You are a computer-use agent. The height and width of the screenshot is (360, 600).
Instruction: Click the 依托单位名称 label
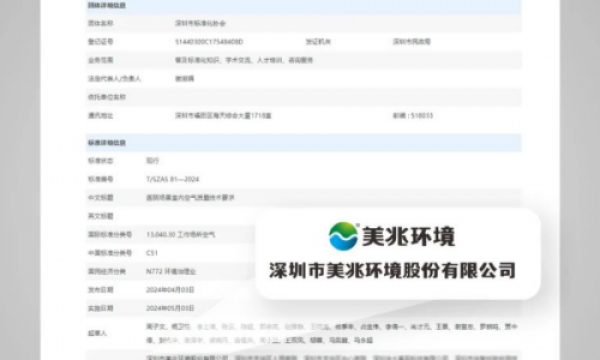tap(107, 97)
